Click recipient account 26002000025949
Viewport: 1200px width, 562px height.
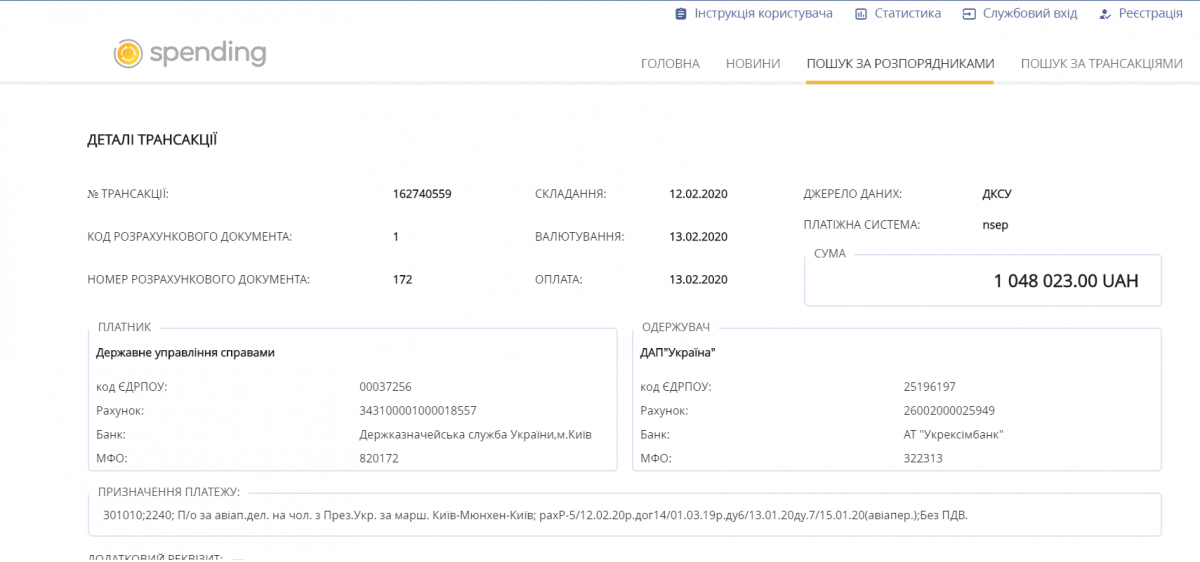point(949,411)
